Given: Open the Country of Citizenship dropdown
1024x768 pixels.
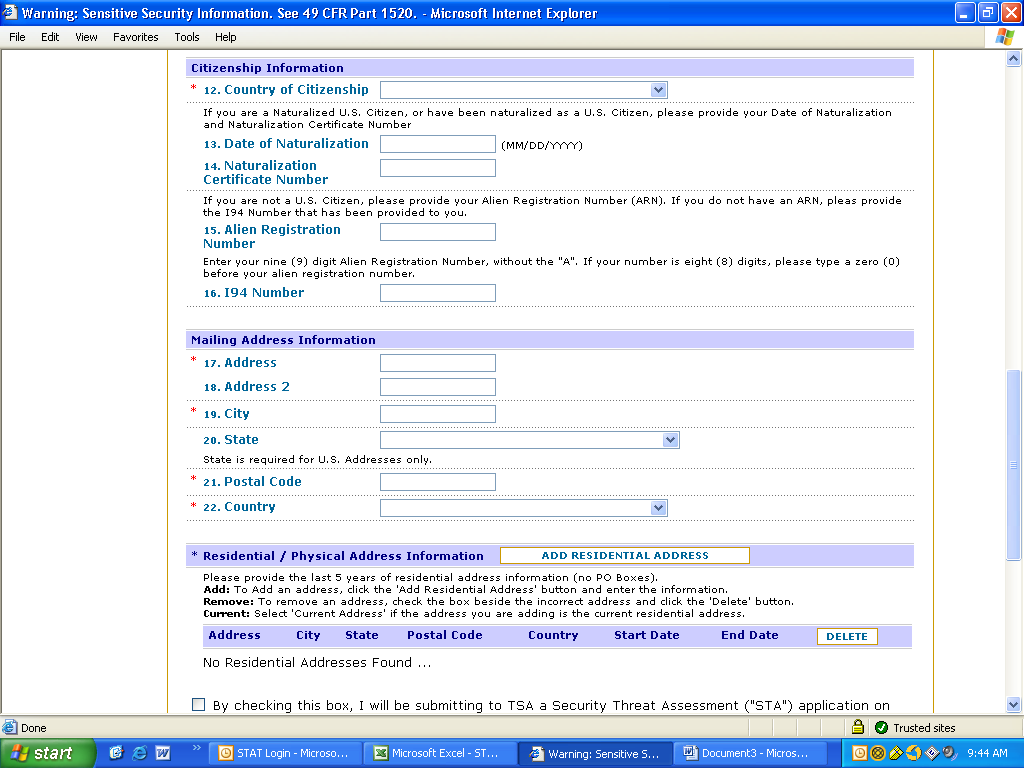Looking at the screenshot, I should pyautogui.click(x=657, y=90).
